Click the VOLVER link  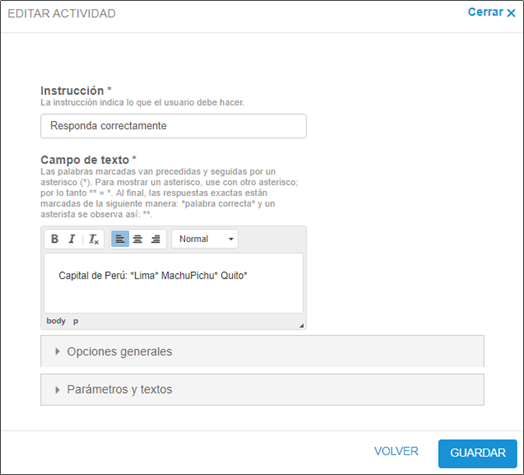(x=396, y=451)
